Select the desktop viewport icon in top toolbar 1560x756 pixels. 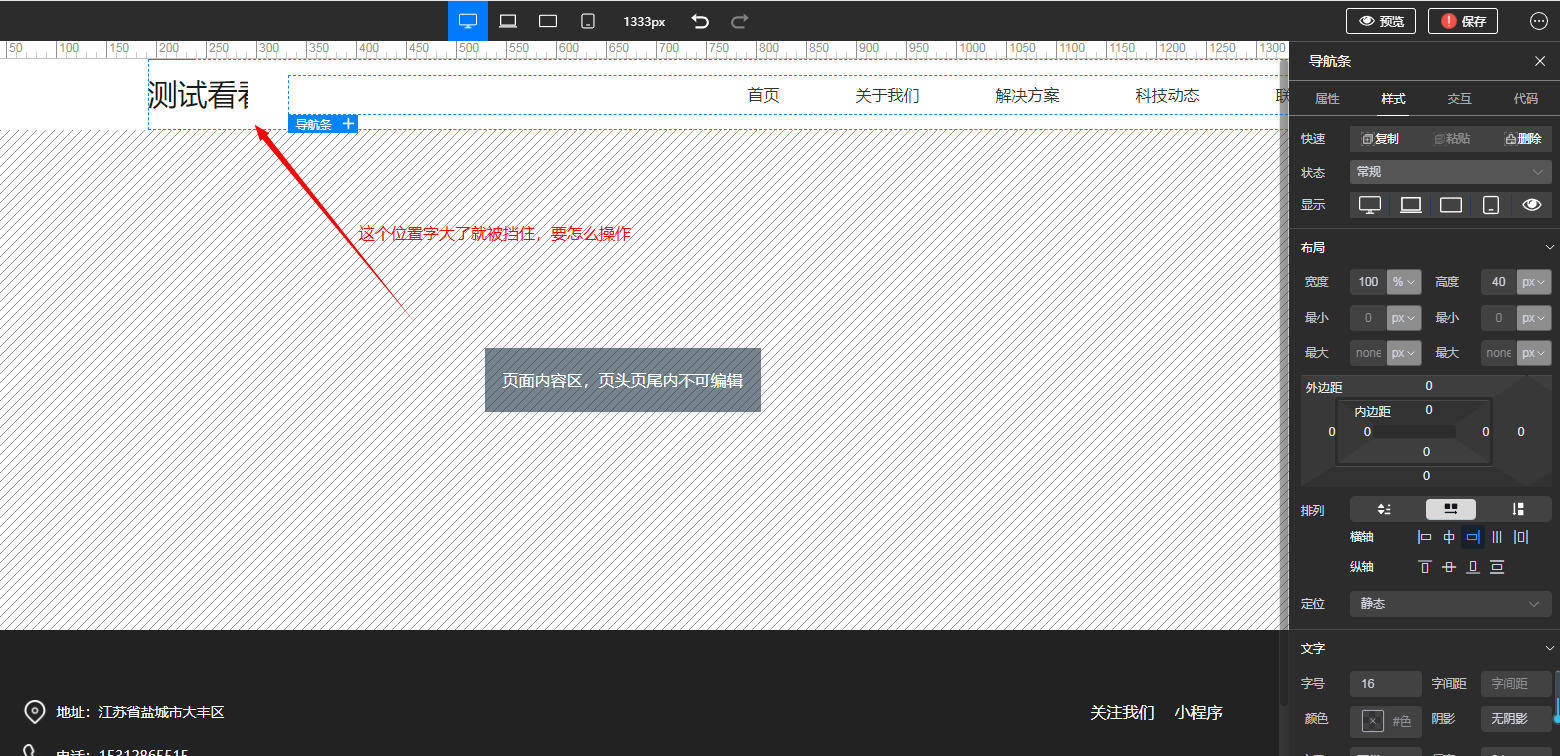click(468, 21)
